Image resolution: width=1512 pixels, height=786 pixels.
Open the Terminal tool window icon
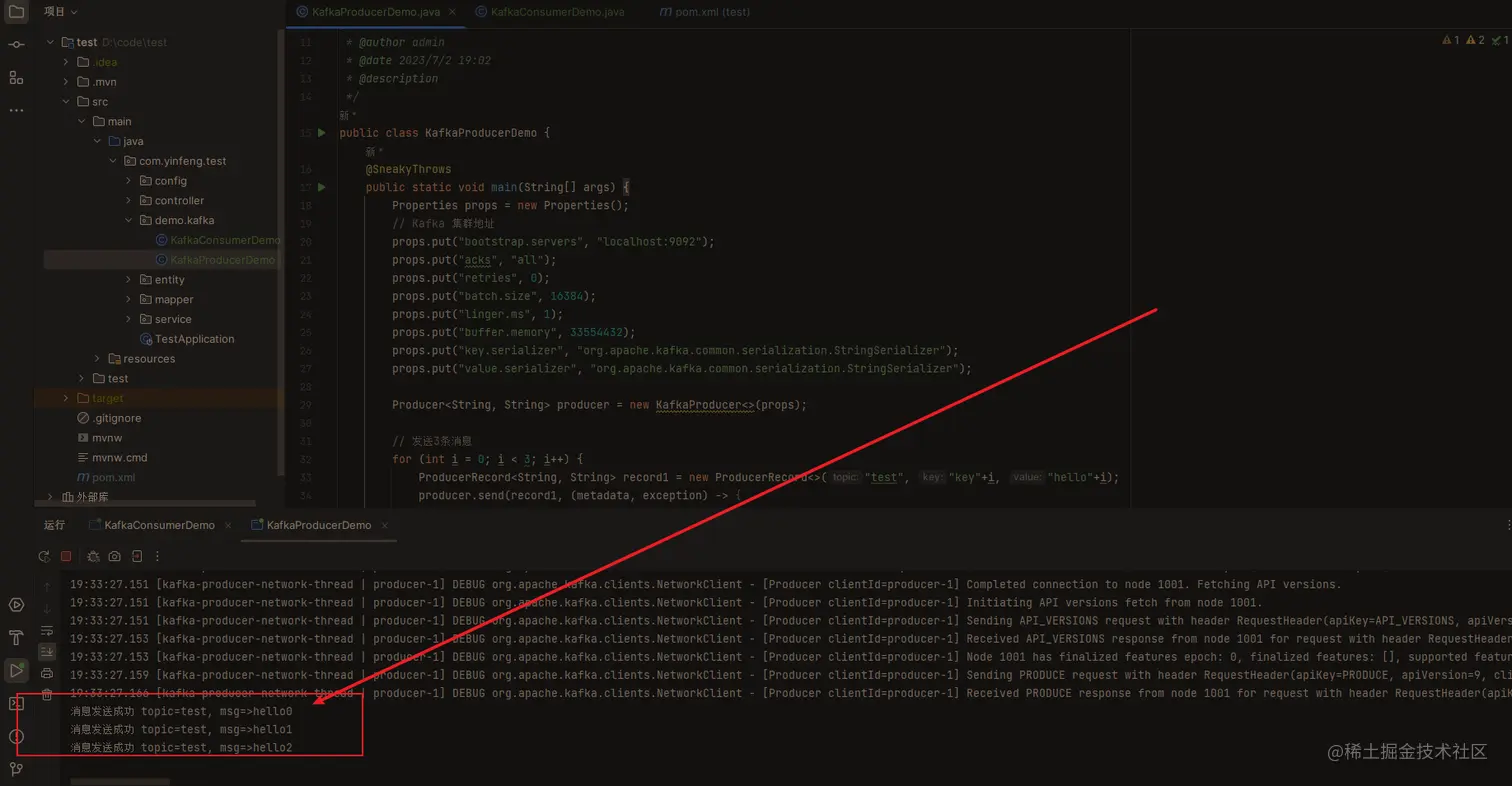(16, 704)
